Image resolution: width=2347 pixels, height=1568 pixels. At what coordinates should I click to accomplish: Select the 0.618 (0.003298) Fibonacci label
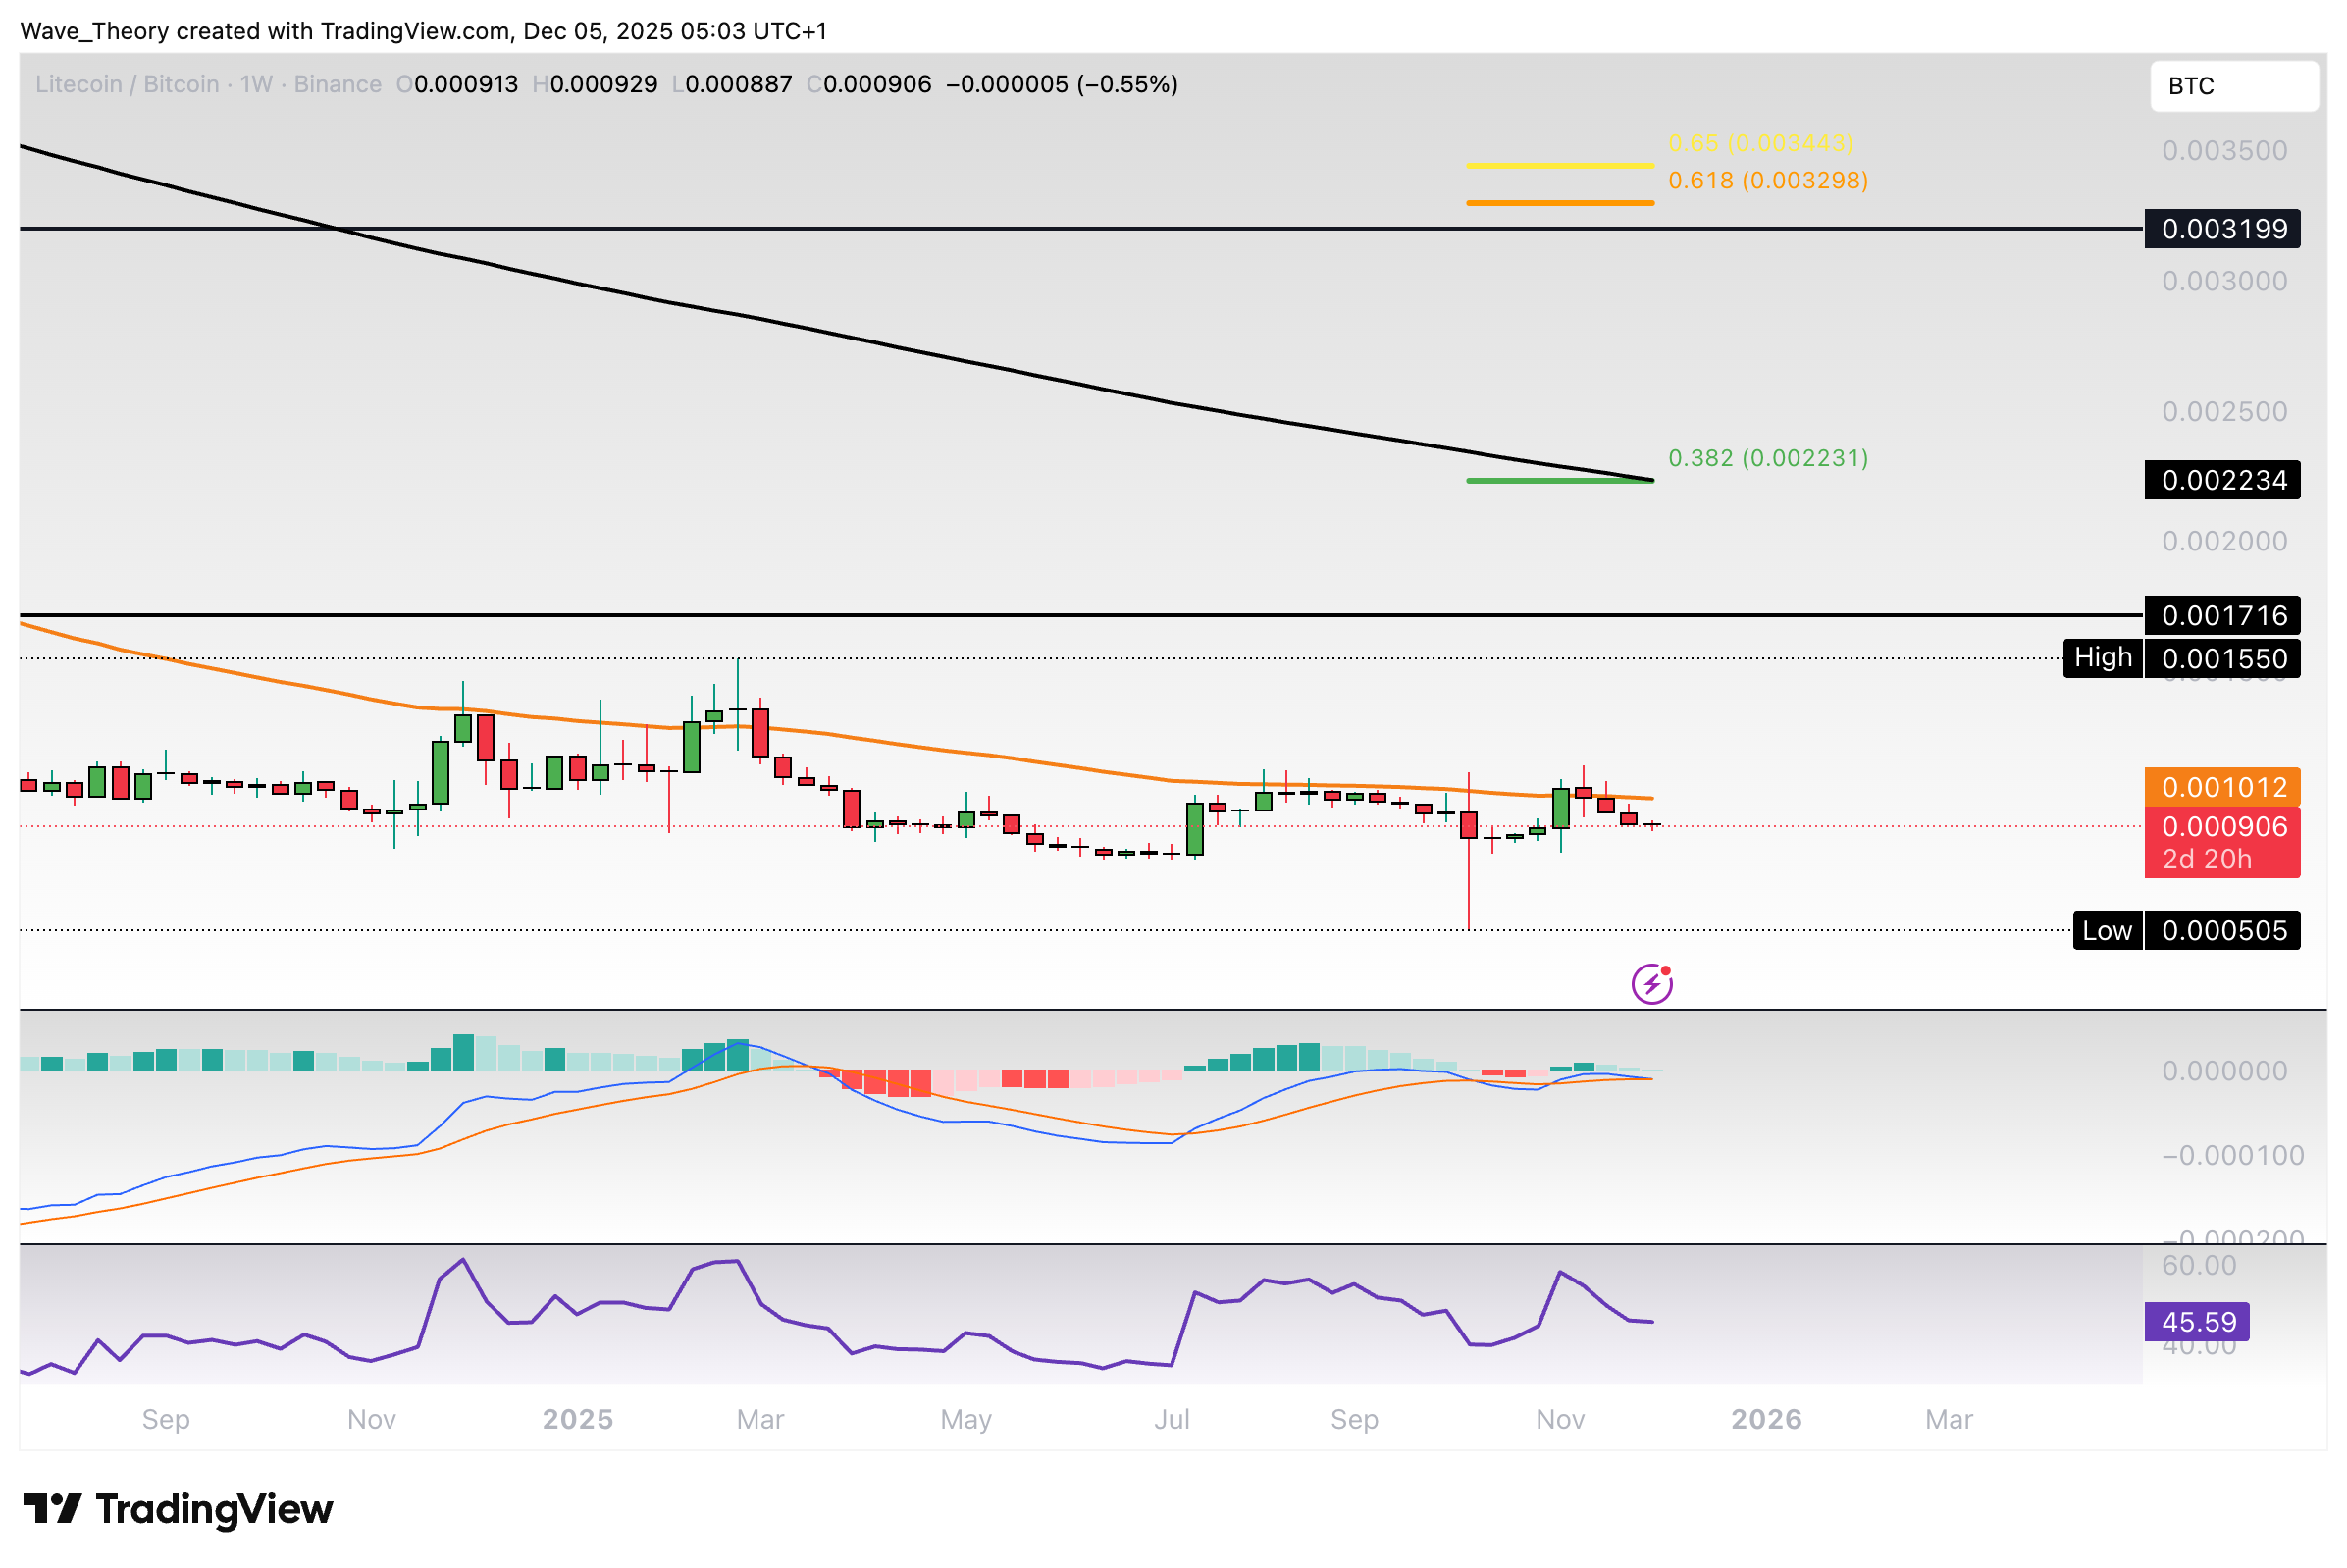[x=1767, y=180]
